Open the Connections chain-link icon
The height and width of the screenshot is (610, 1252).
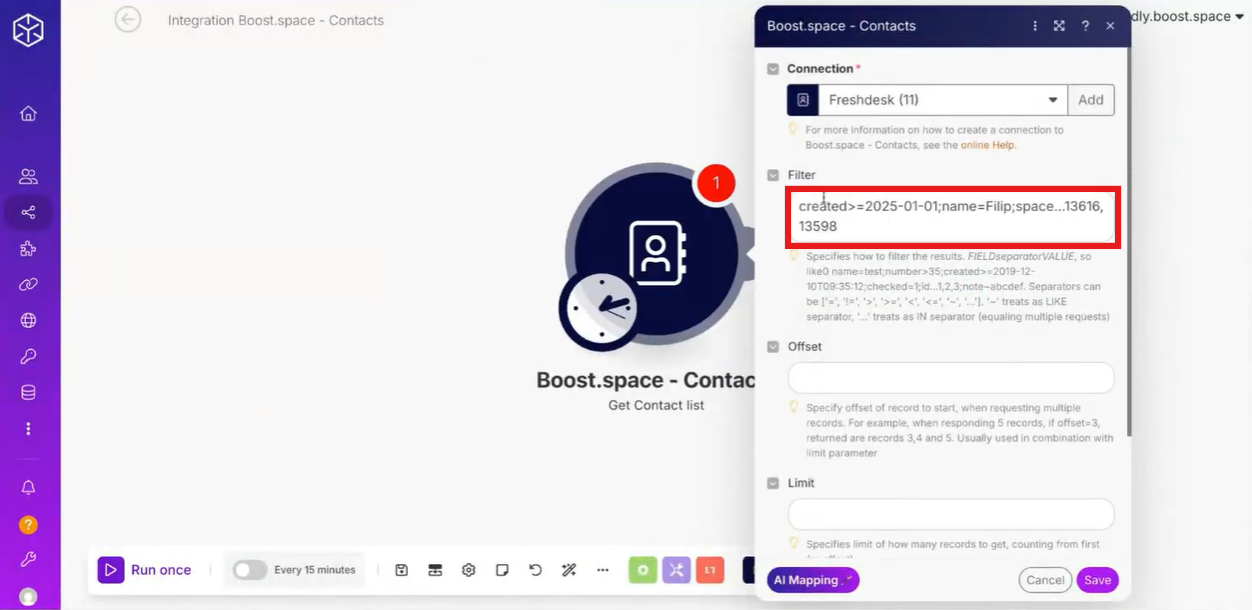pyautogui.click(x=28, y=285)
